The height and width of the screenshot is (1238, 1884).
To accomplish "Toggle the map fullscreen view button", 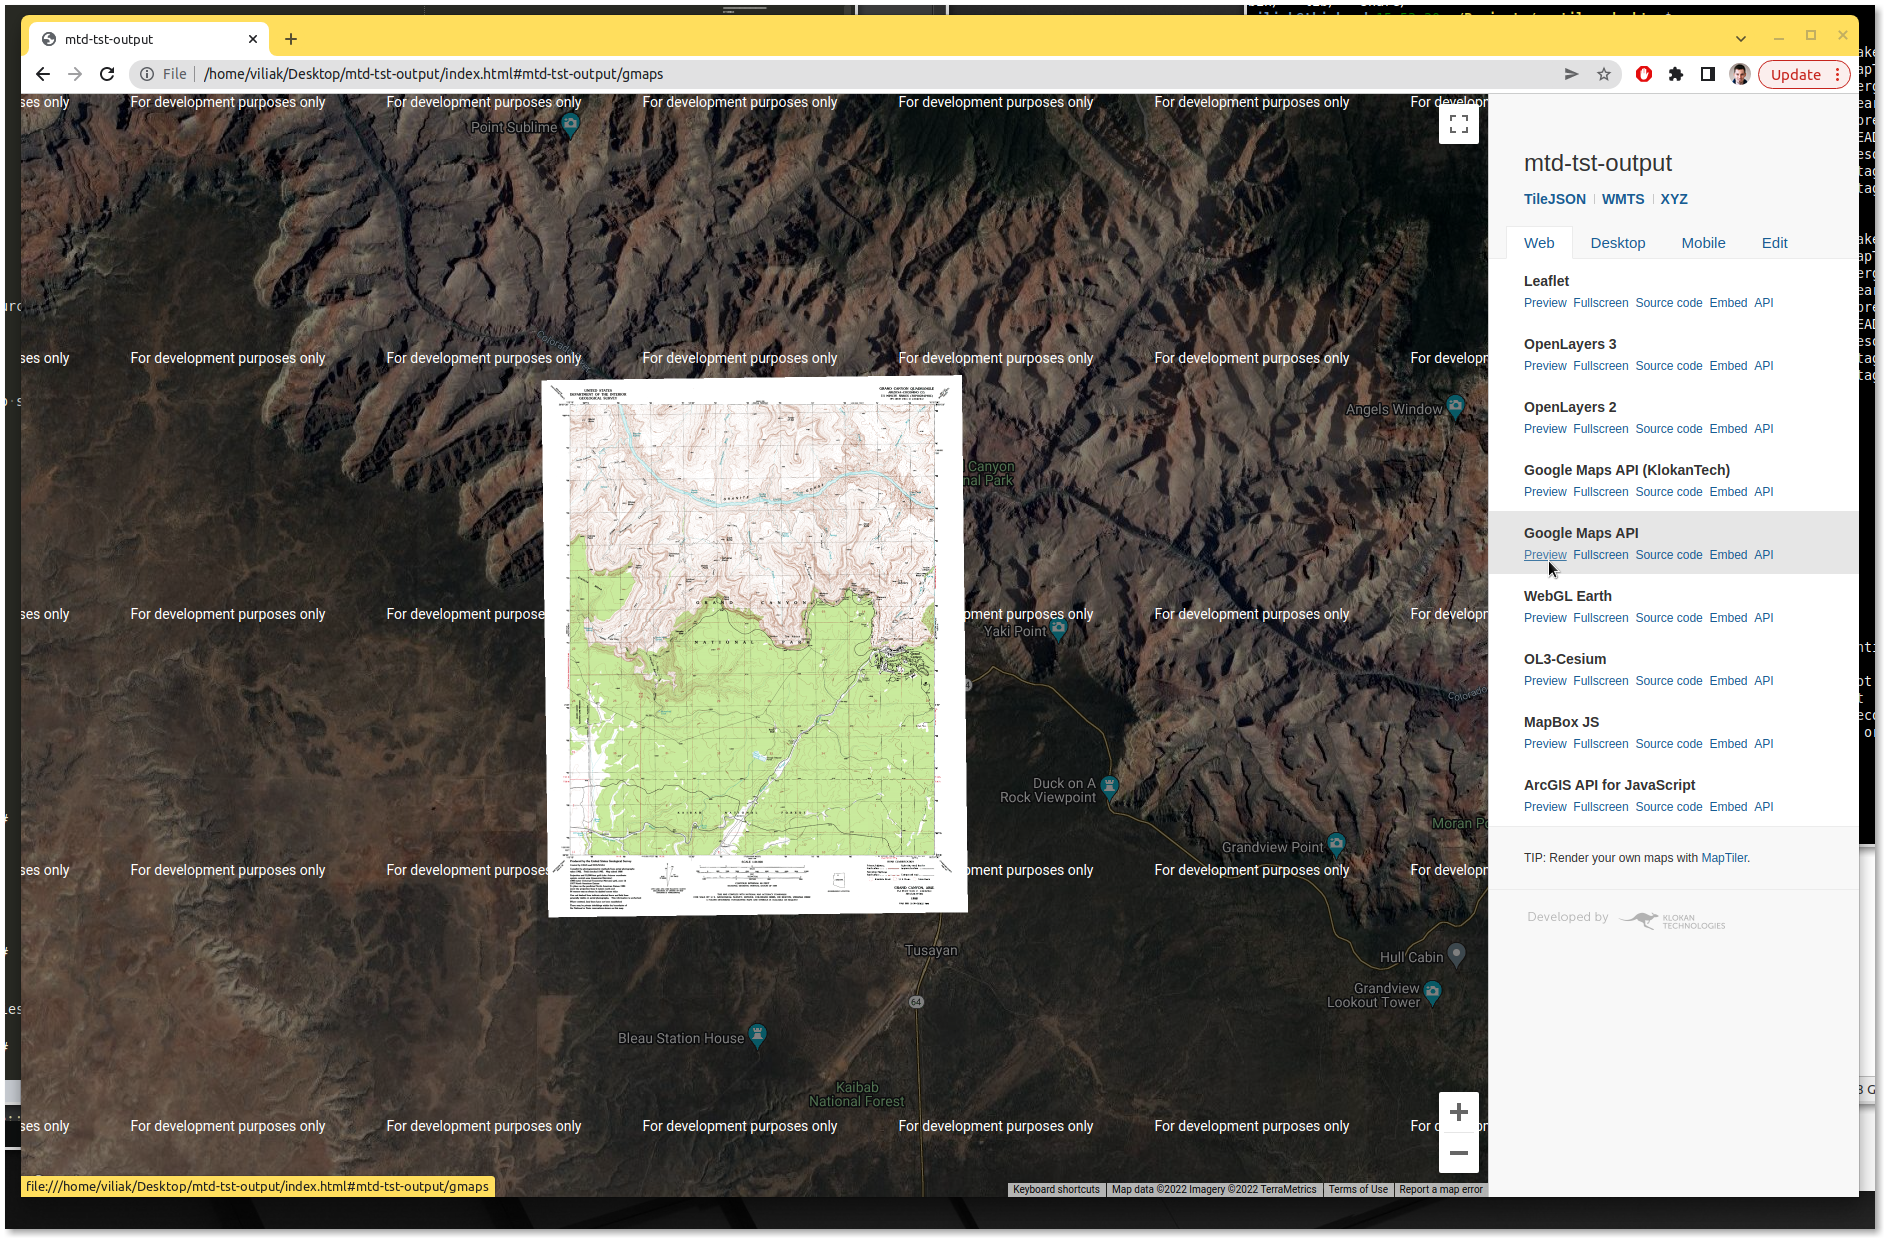I will click(1458, 124).
